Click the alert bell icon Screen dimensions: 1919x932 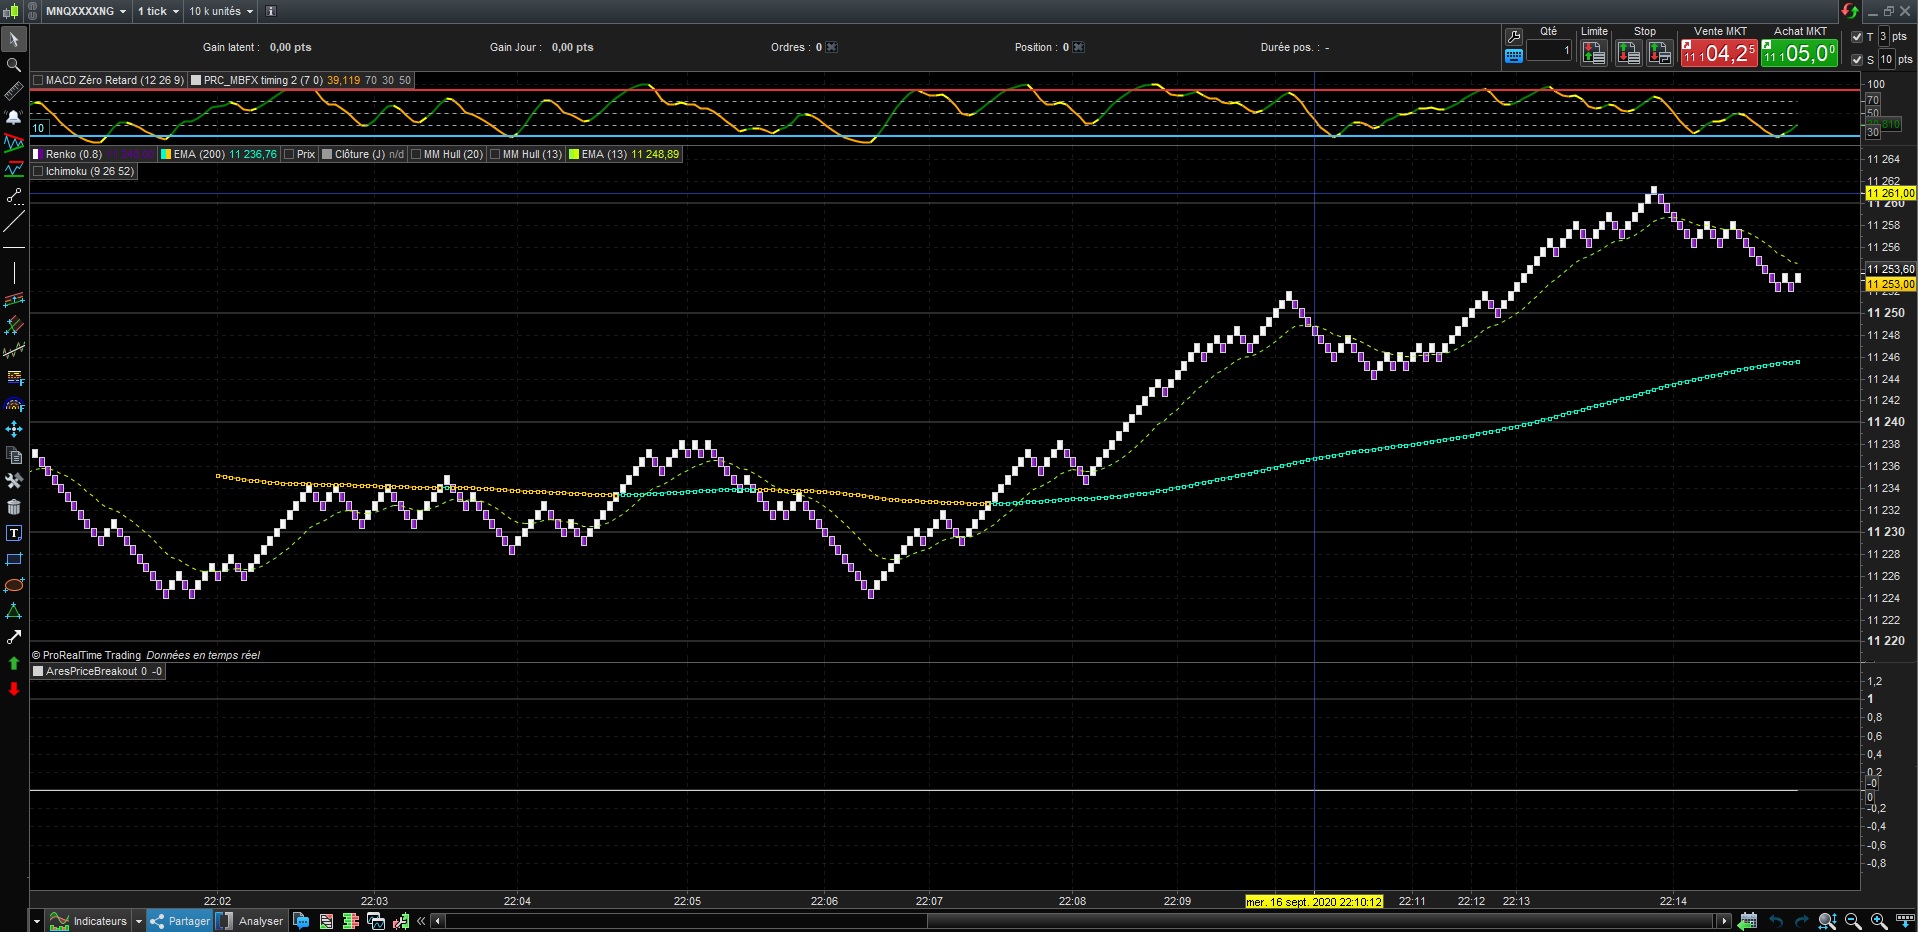pyautogui.click(x=14, y=117)
